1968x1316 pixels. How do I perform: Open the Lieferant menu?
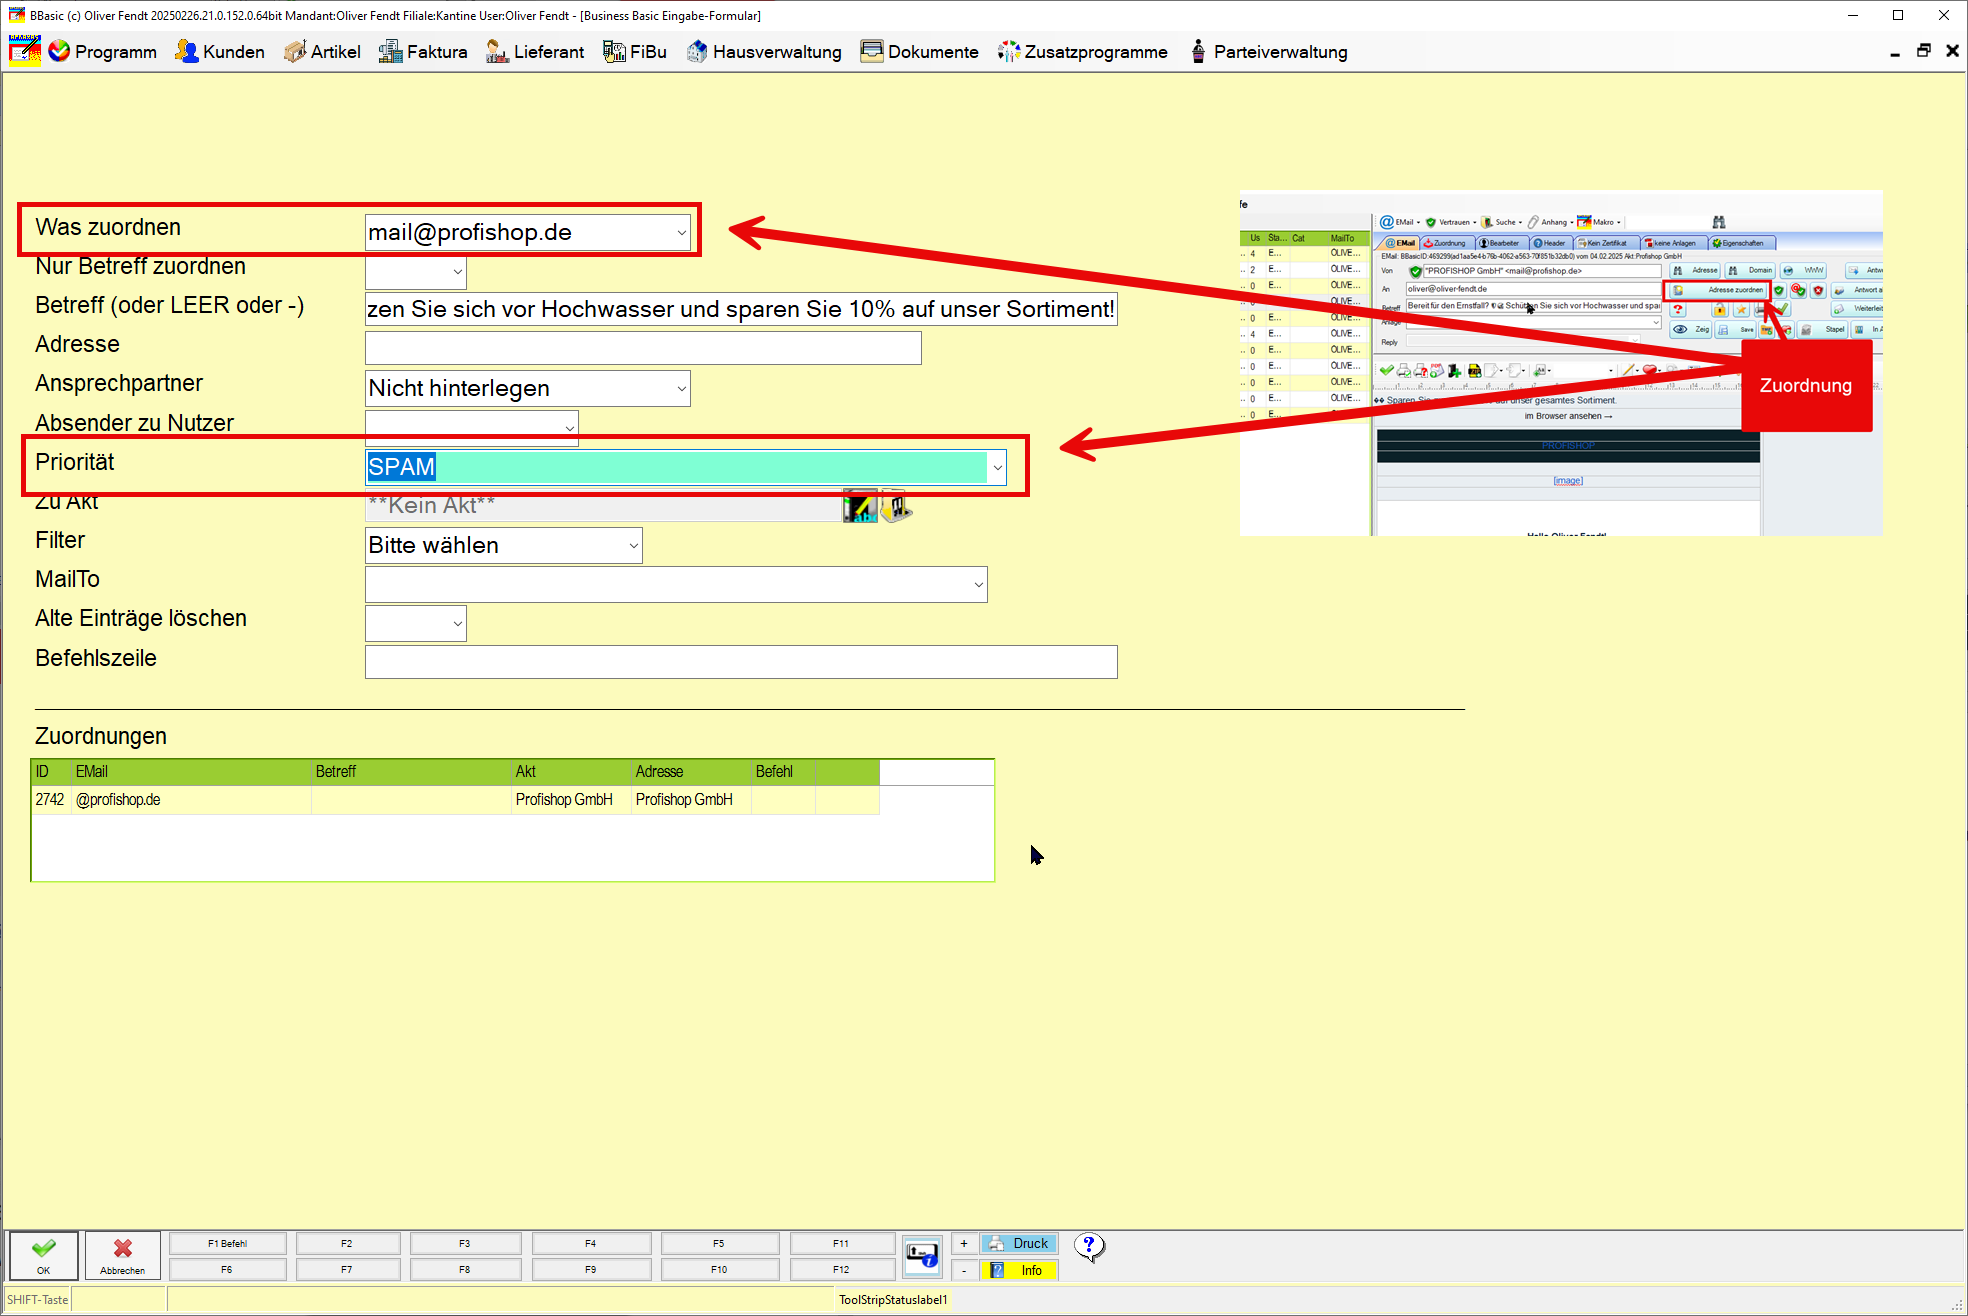coord(535,52)
